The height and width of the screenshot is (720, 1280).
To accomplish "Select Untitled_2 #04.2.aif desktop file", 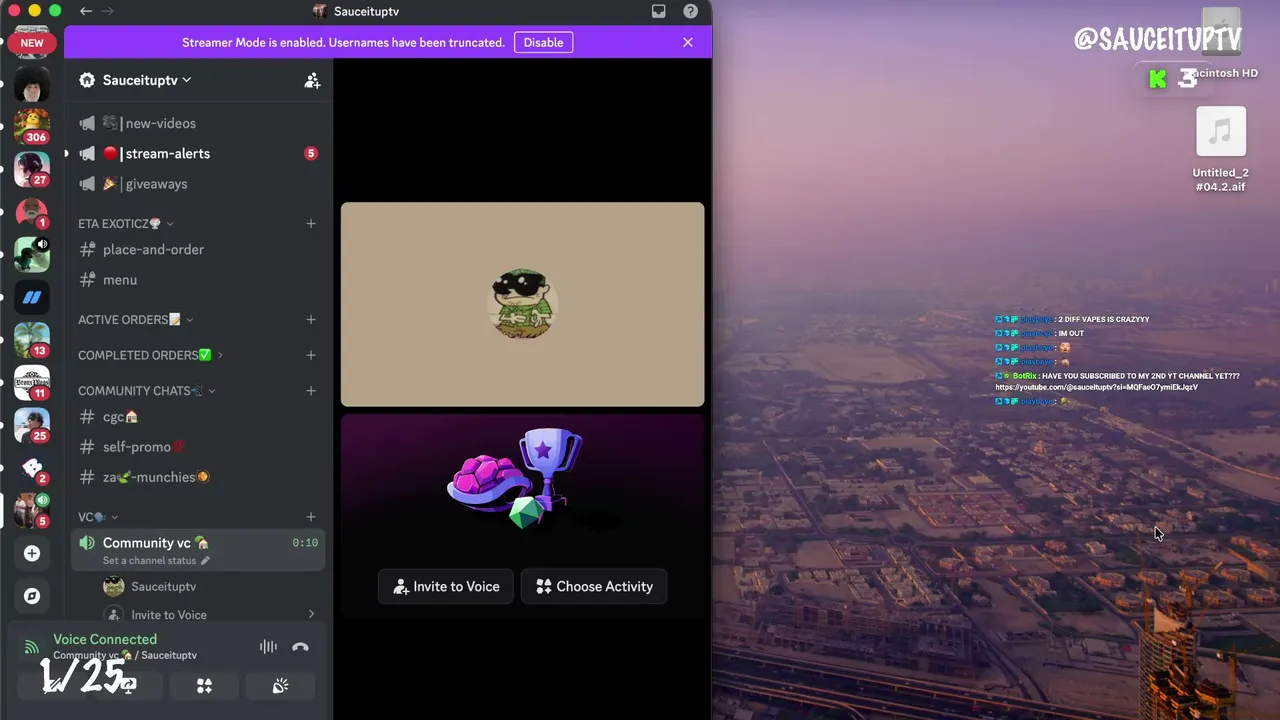I will [x=1221, y=150].
